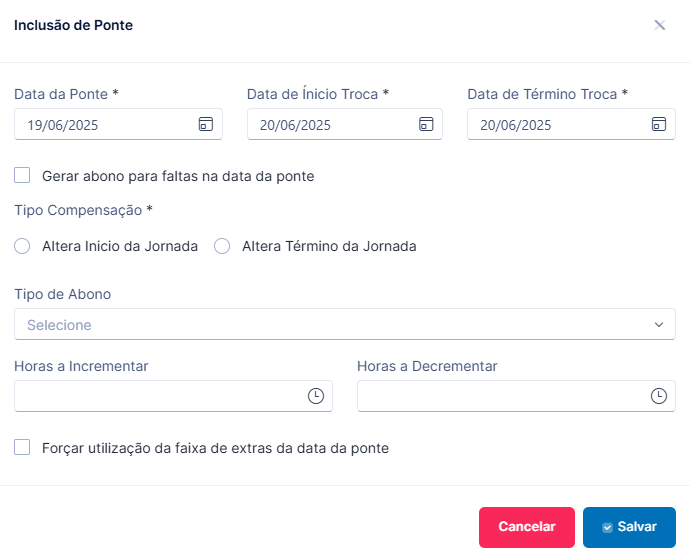Viewport: 690px width, 559px height.
Task: Focus the Data de Término Troca field
Action: pyautogui.click(x=571, y=124)
